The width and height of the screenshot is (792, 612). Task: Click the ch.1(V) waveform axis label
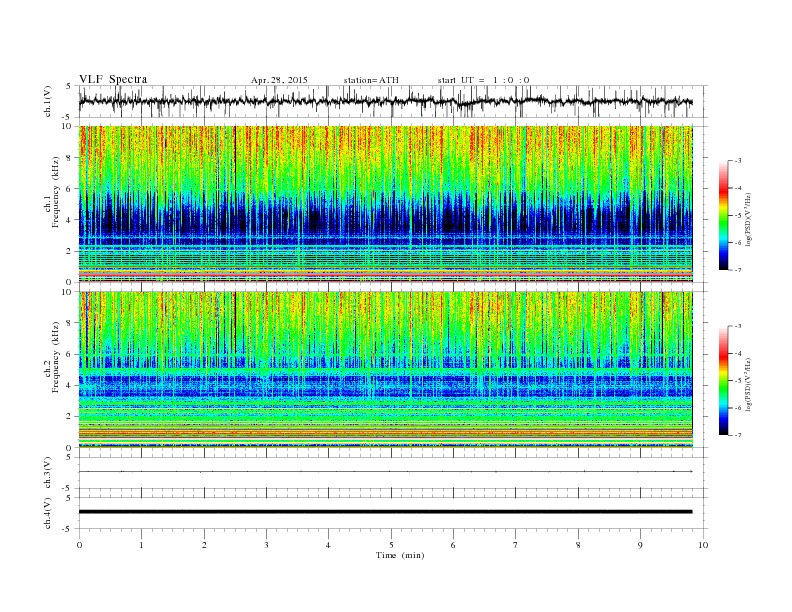48,101
